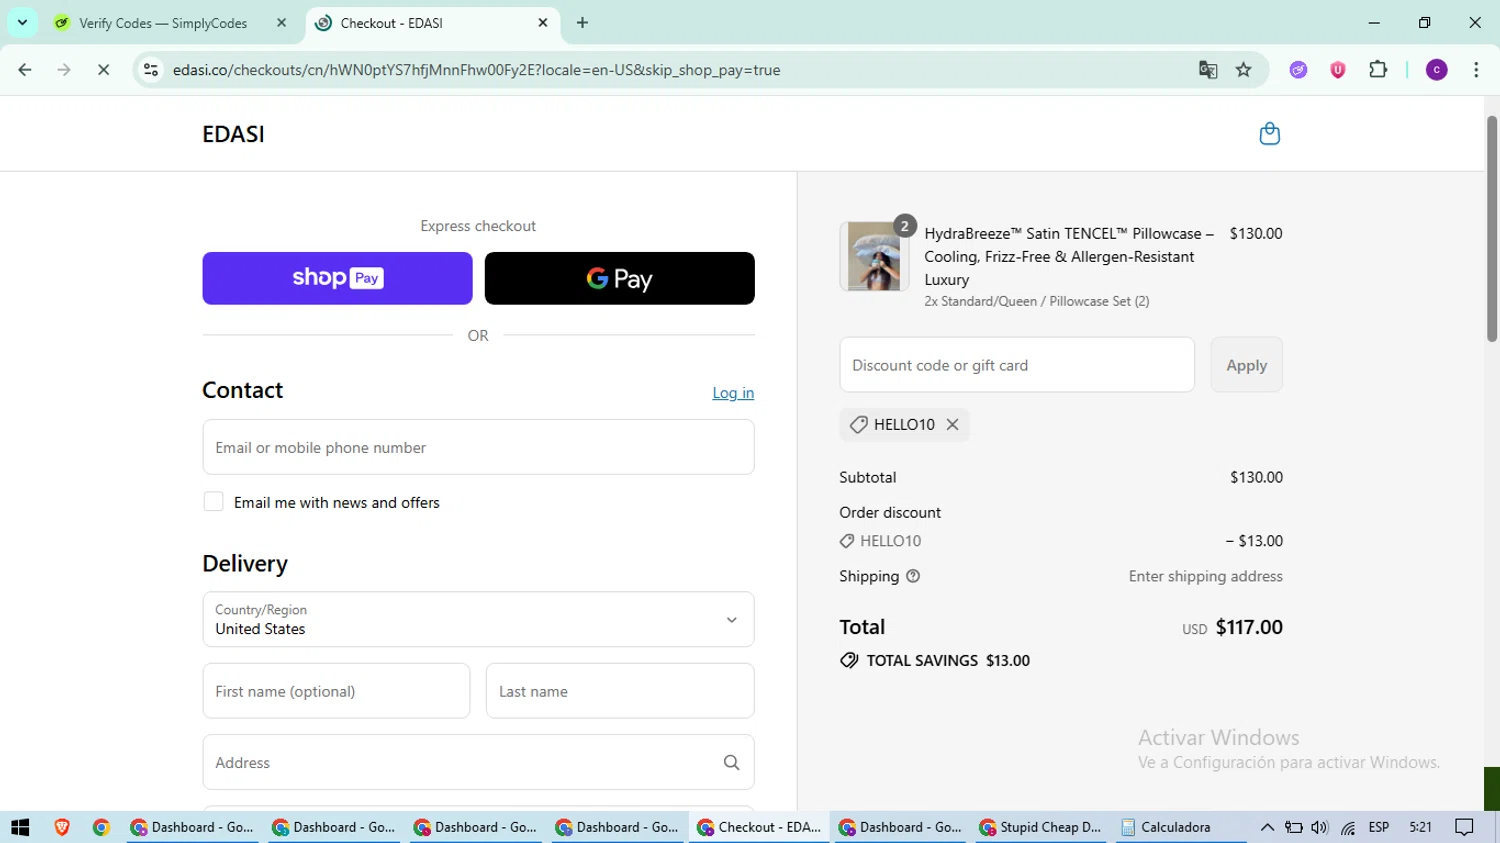
Task: Launch Brave from the taskbar
Action: 62,827
